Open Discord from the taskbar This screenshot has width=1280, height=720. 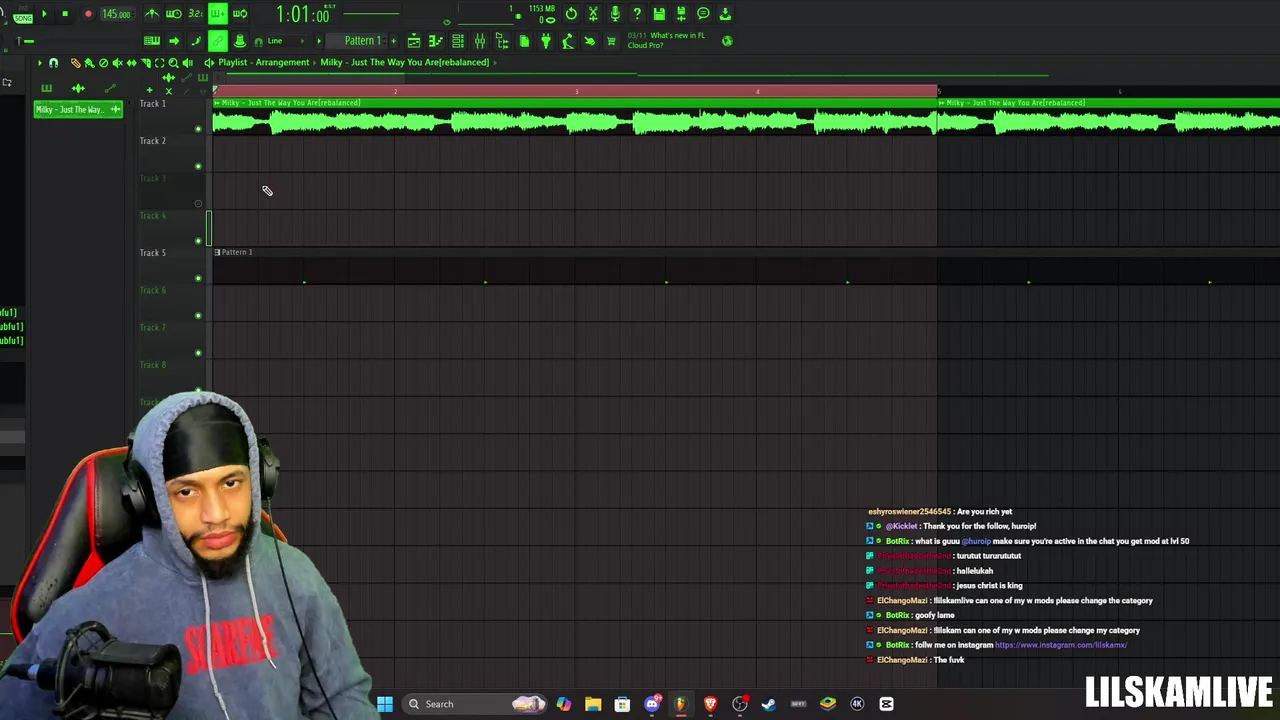point(652,704)
